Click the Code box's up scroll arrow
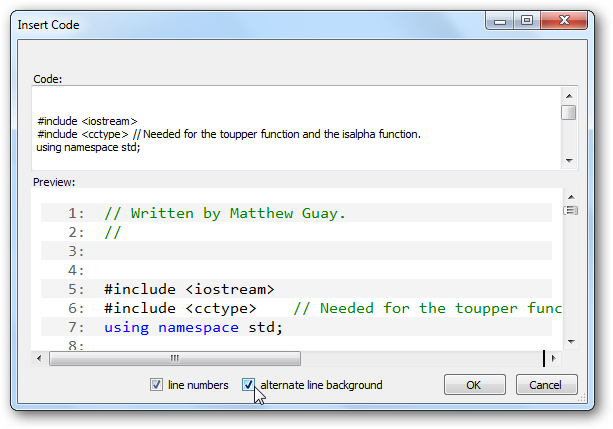 pyautogui.click(x=569, y=96)
